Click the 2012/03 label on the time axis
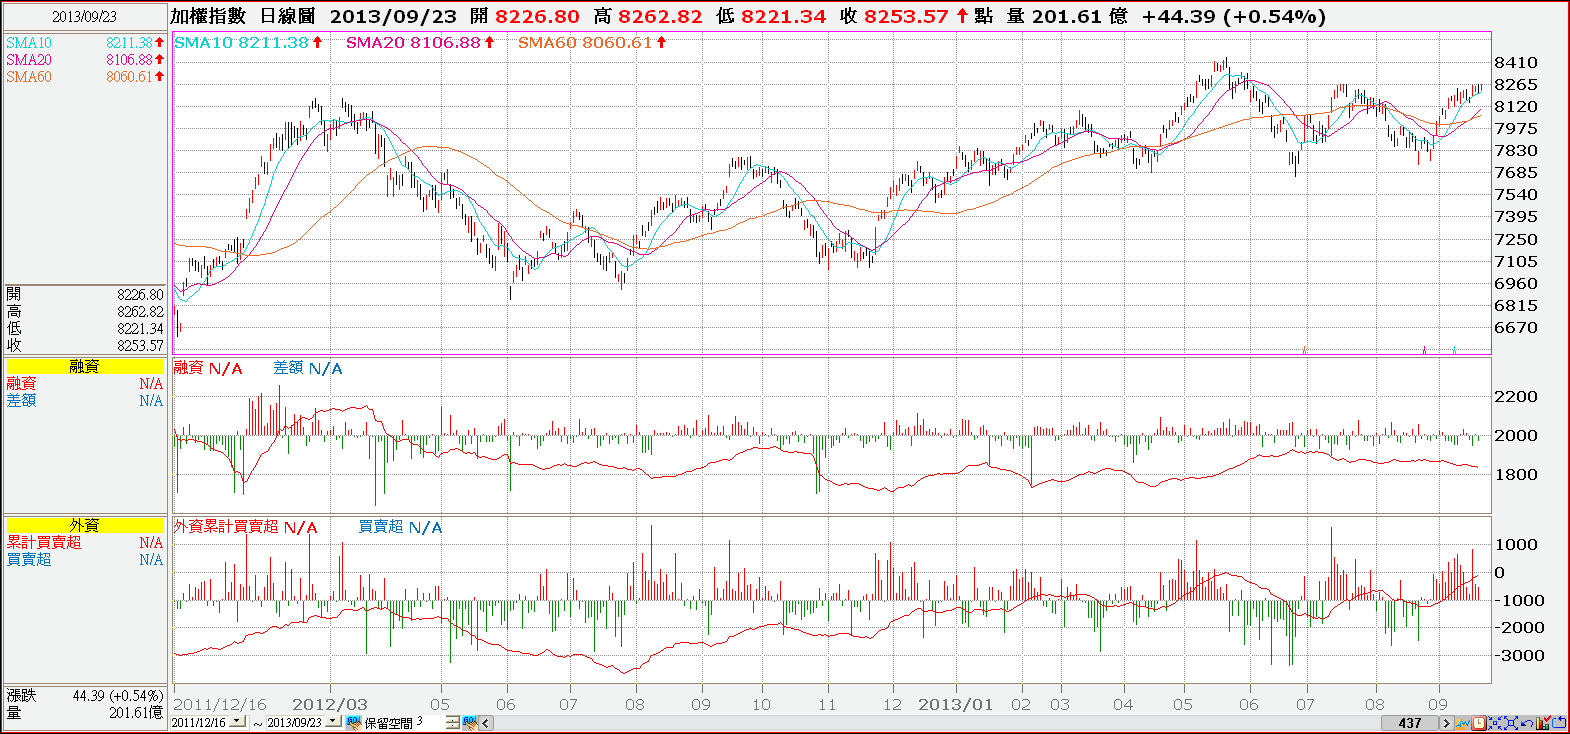This screenshot has width=1570, height=734. pos(330,704)
